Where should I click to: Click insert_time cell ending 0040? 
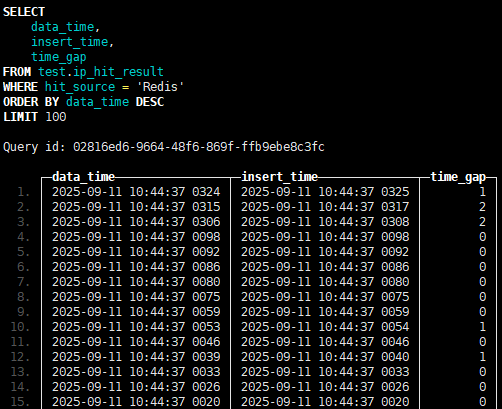325,357
